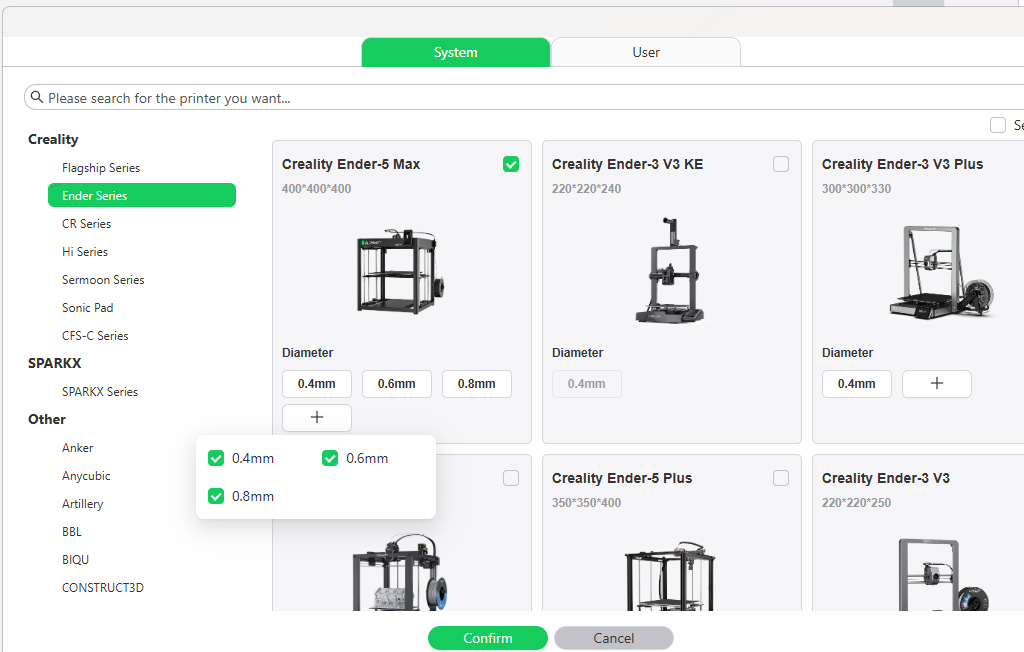
Task: Select SPARKX Series in the sidebar
Action: coord(100,392)
